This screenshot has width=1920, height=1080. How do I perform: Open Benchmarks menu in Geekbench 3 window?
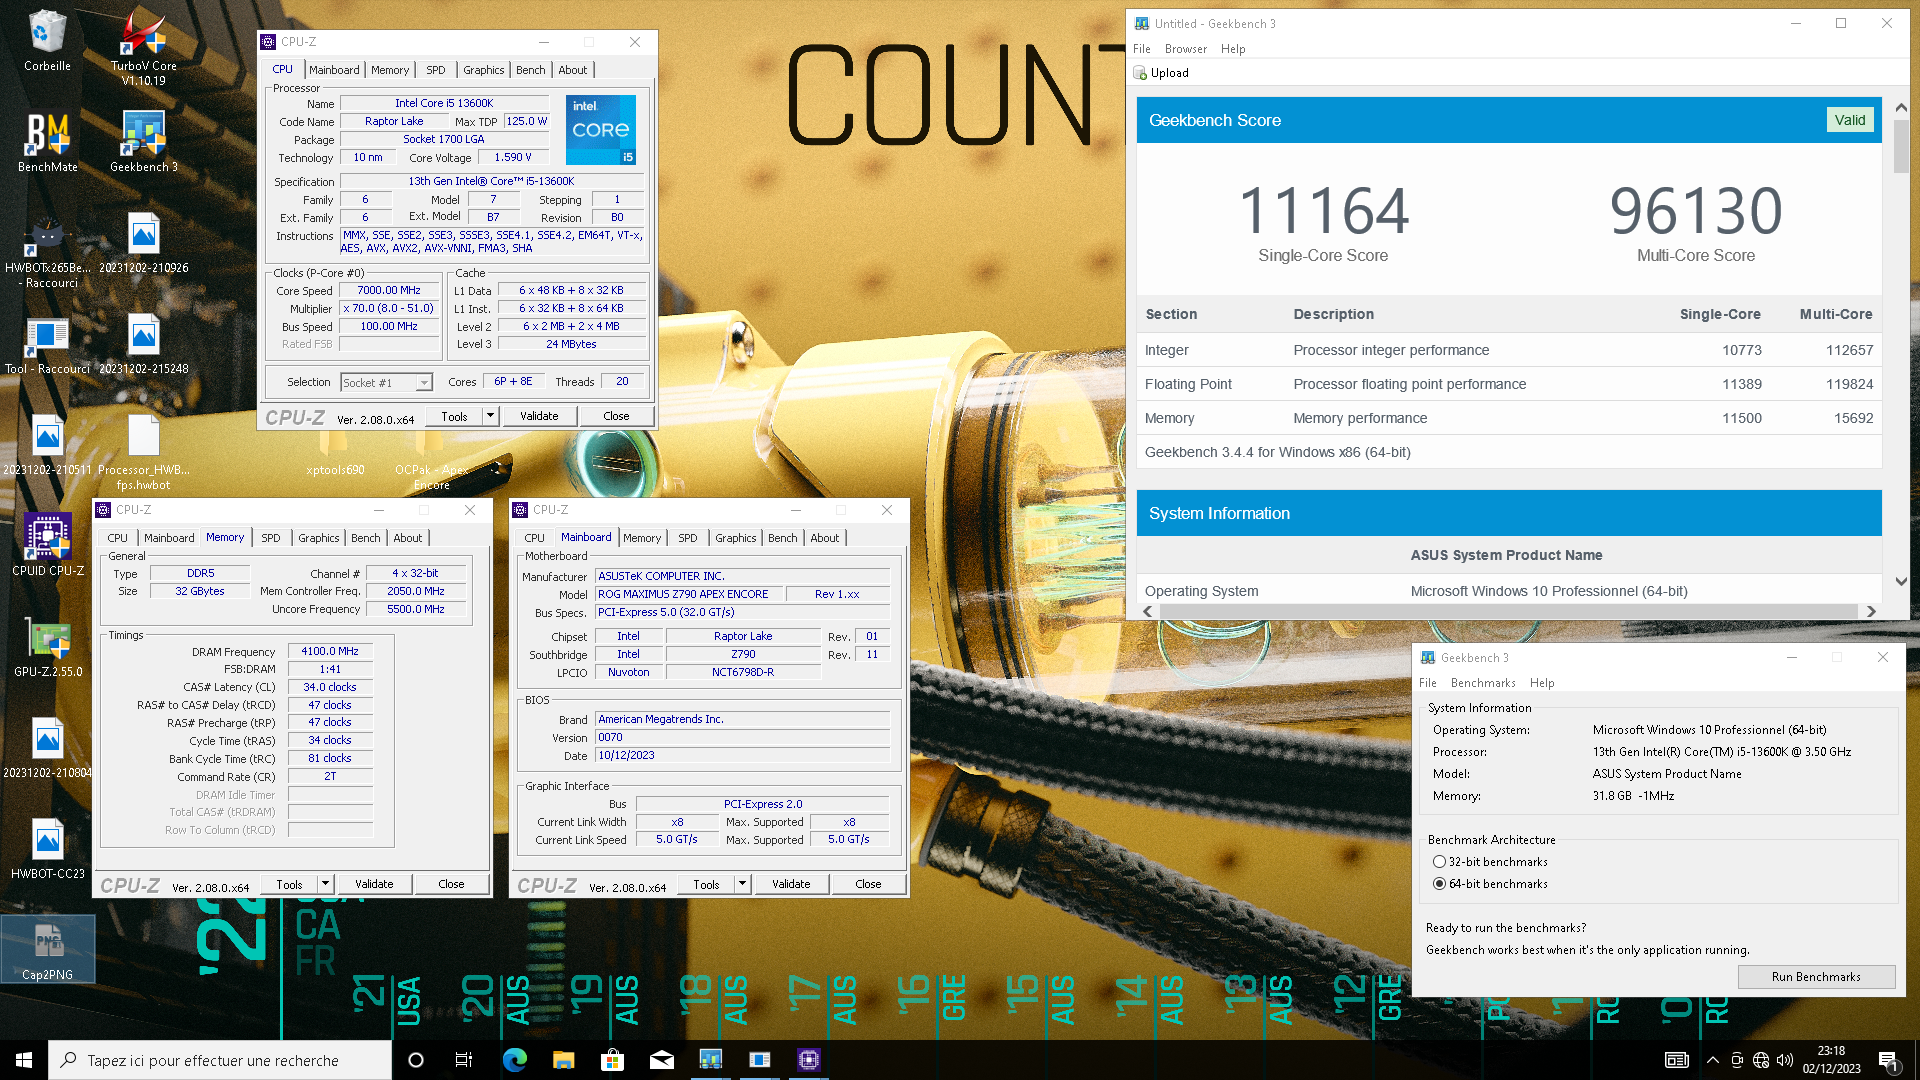[1483, 683]
